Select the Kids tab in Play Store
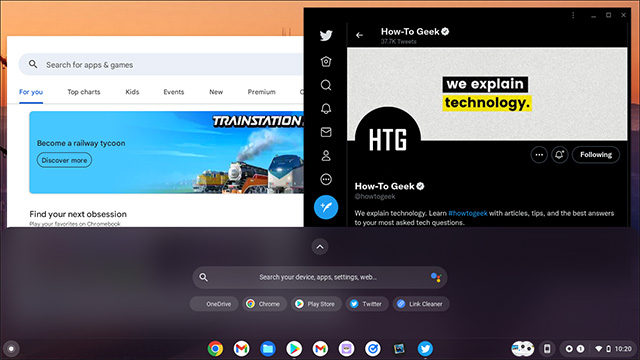 pyautogui.click(x=132, y=92)
